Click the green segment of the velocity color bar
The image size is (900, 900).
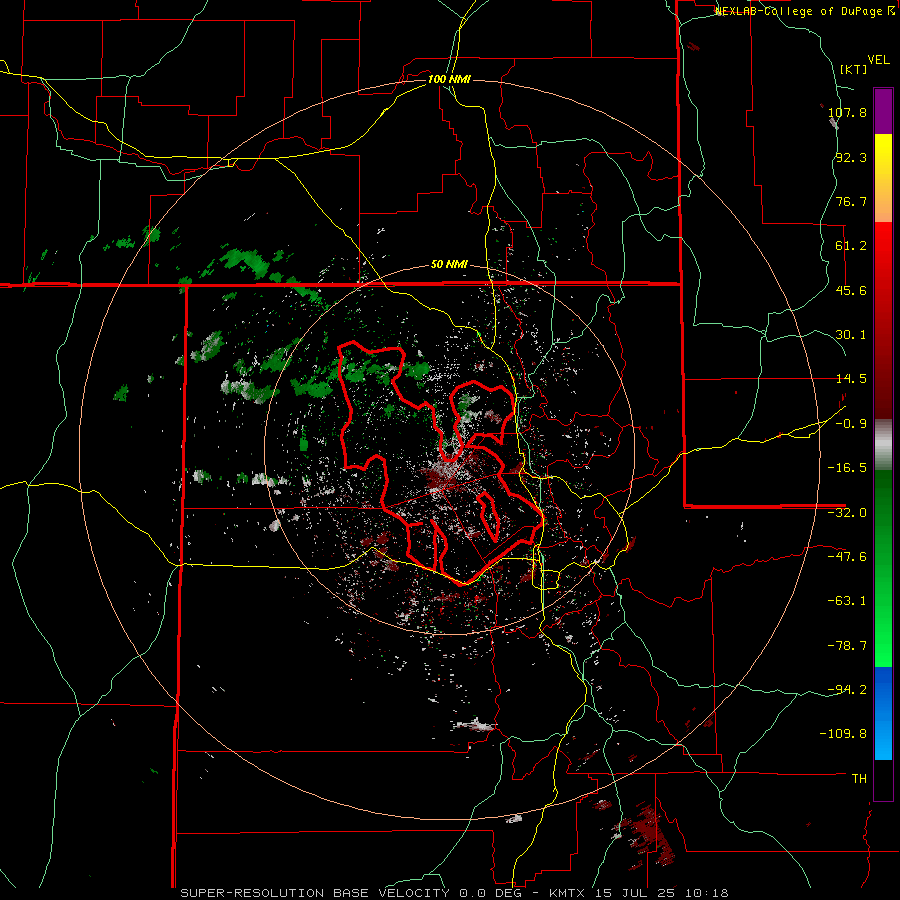coord(883,568)
